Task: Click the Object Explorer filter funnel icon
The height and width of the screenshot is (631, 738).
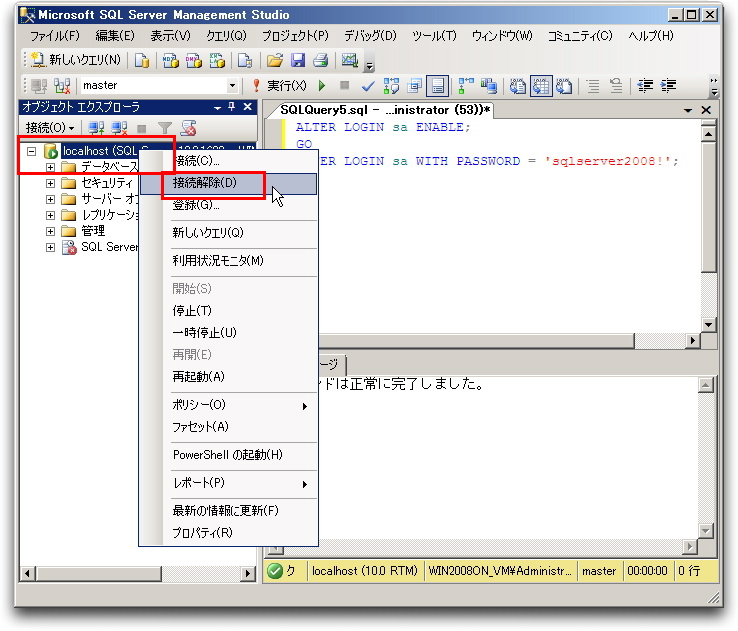Action: pyautogui.click(x=165, y=128)
